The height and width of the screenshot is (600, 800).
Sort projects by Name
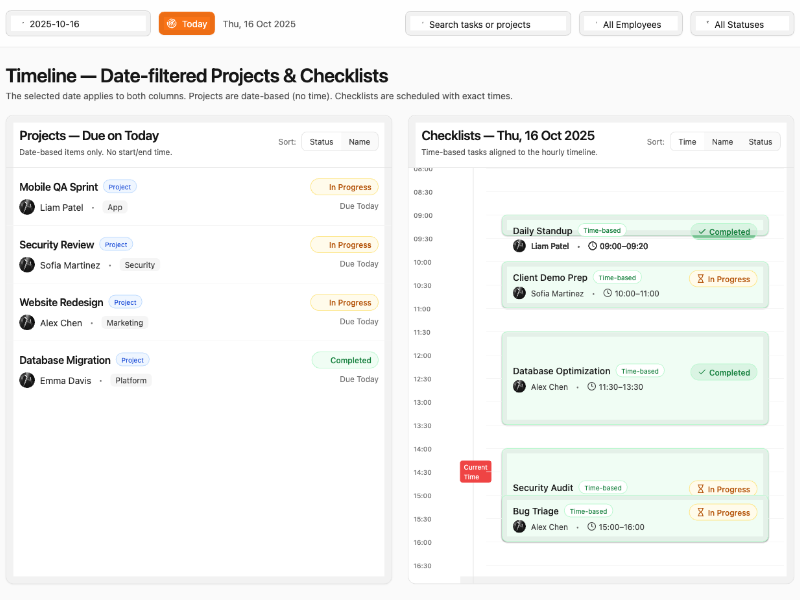click(x=359, y=142)
